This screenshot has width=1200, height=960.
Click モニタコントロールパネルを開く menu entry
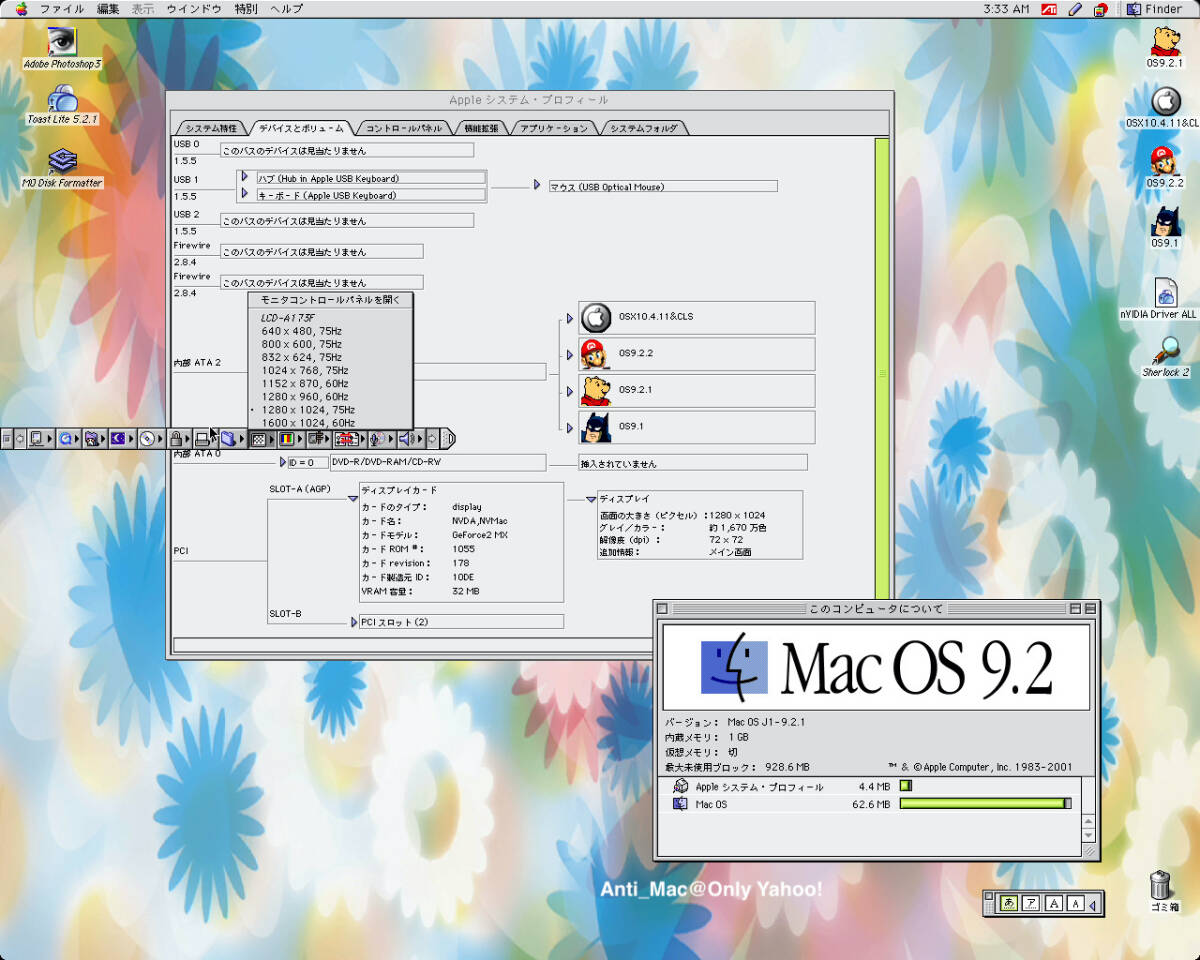pyautogui.click(x=330, y=299)
